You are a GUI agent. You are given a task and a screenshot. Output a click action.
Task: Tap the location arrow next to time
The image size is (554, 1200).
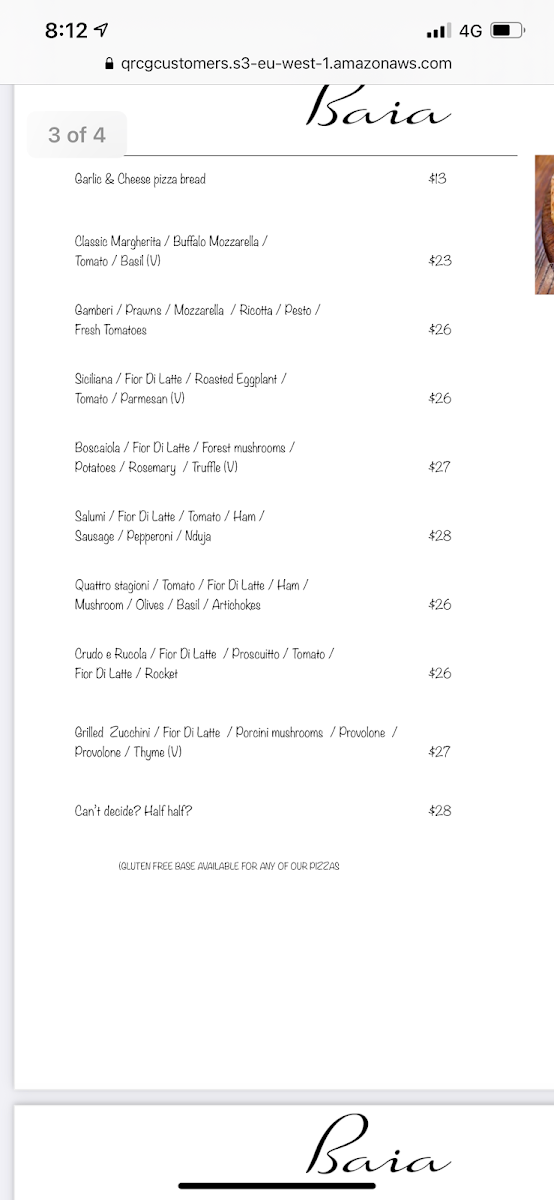pos(101,31)
